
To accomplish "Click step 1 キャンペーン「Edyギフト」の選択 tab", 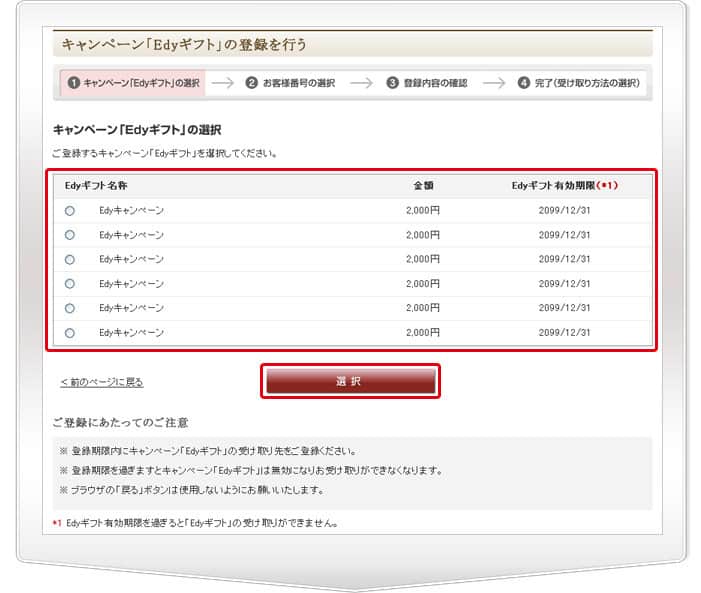I will tap(132, 83).
